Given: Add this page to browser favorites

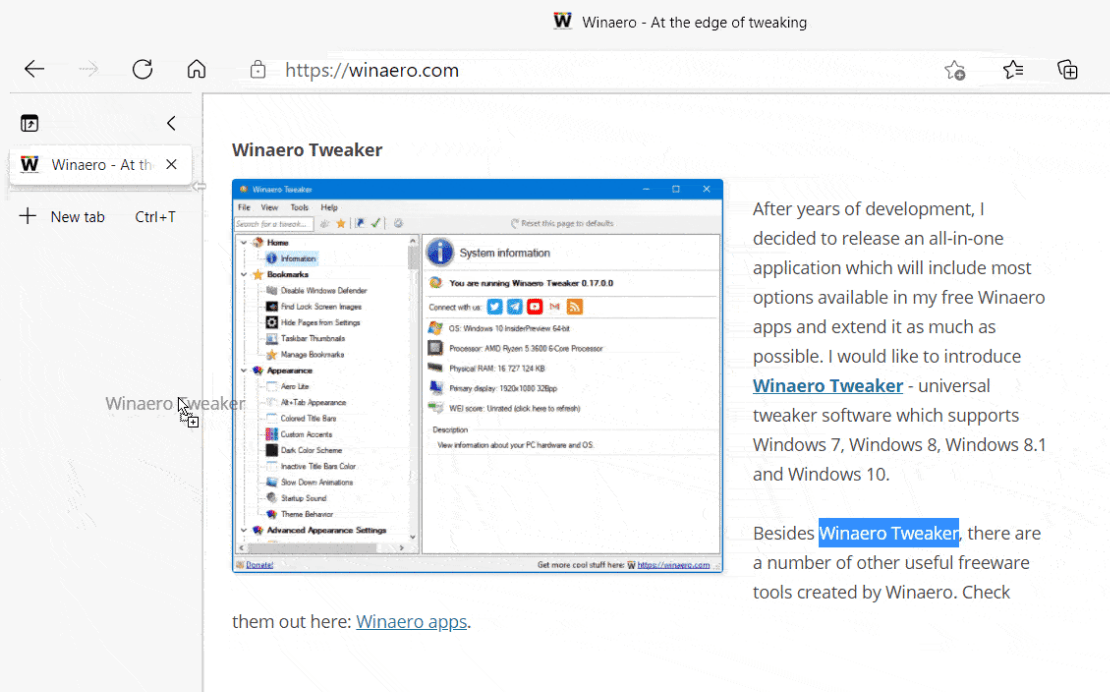Looking at the screenshot, I should coord(953,70).
